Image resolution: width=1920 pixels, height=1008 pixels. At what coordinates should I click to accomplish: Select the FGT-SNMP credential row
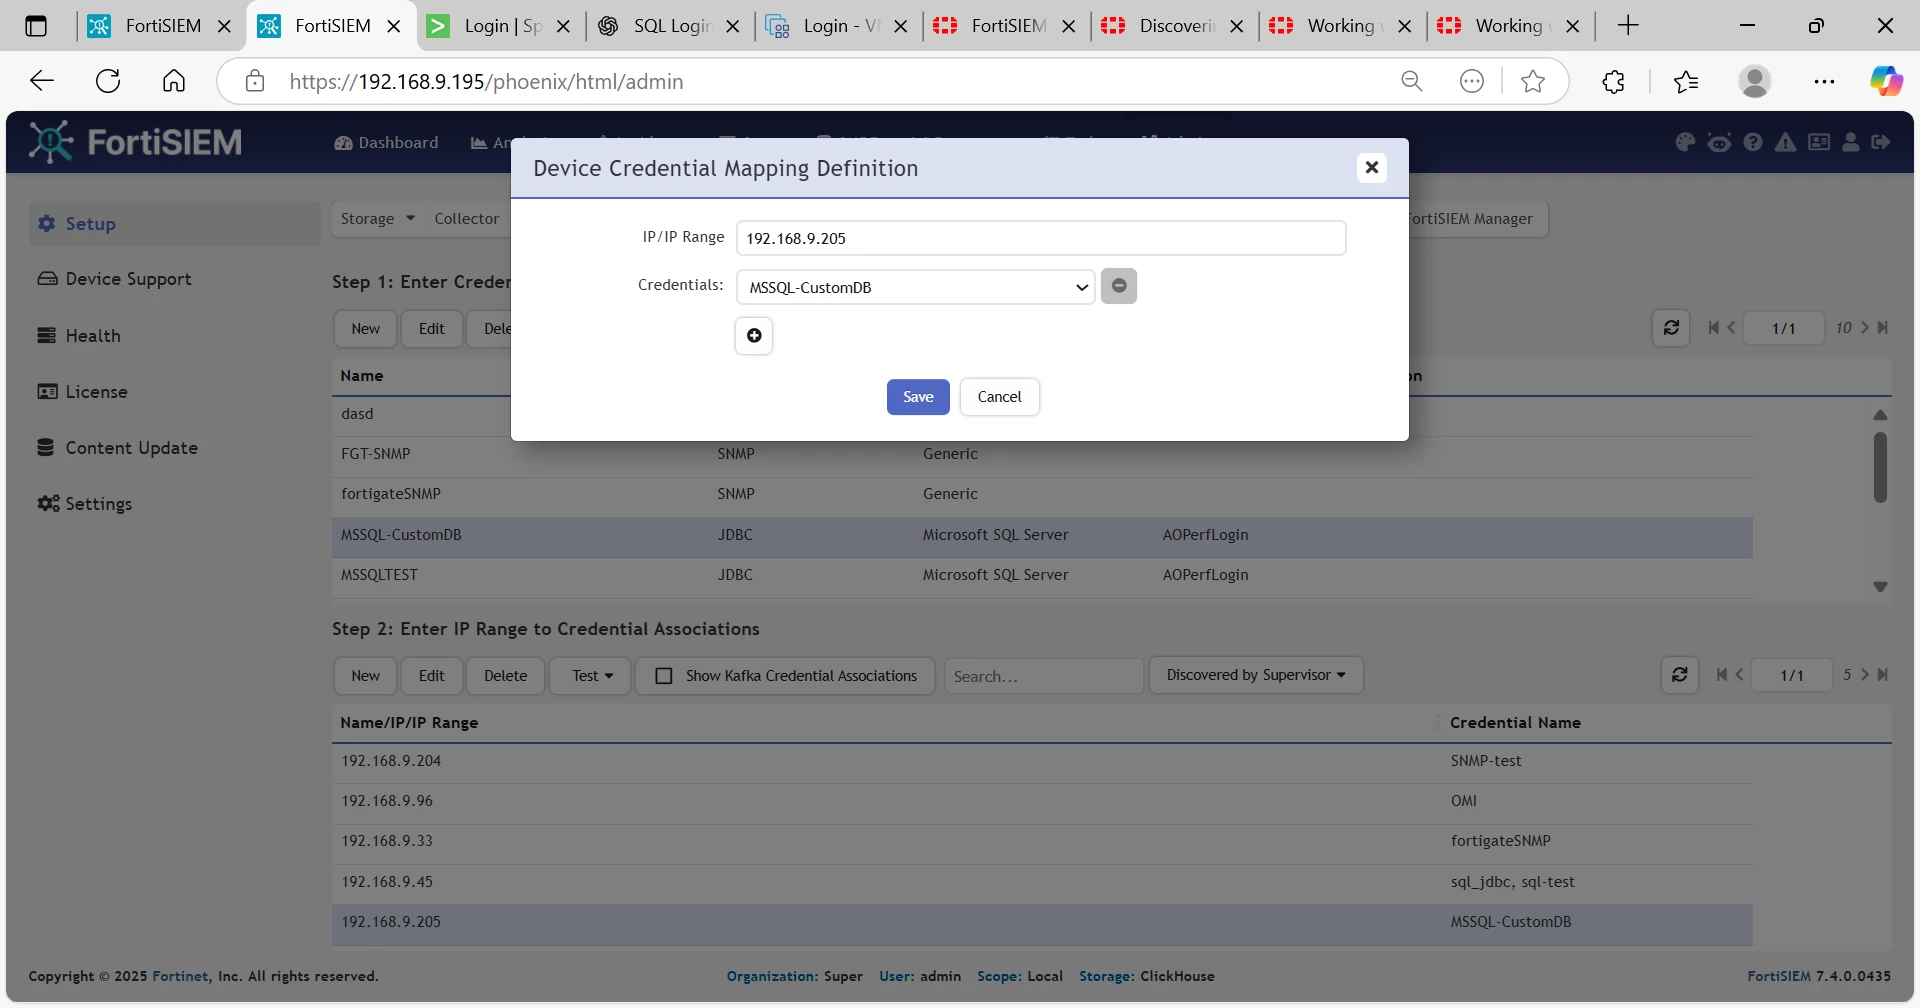(1042, 454)
